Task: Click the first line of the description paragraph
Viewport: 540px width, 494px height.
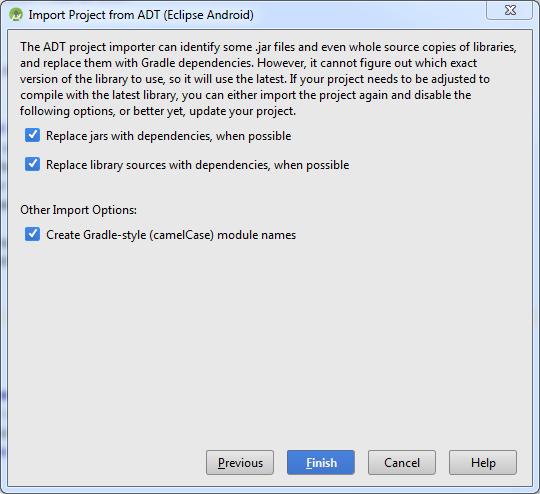Action: pos(268,47)
